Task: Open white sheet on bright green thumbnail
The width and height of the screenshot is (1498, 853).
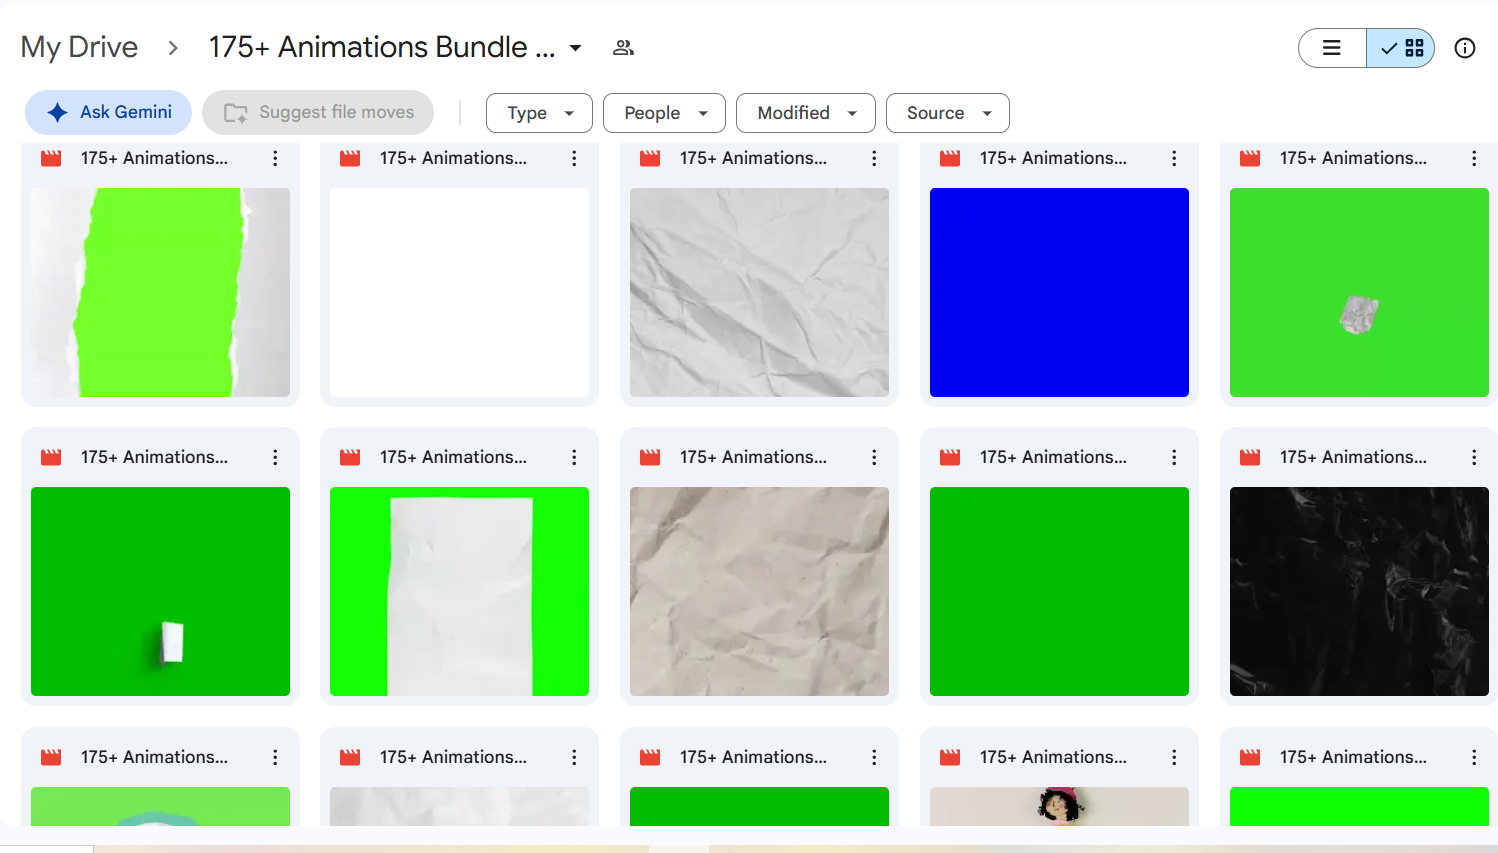Action: click(x=459, y=591)
